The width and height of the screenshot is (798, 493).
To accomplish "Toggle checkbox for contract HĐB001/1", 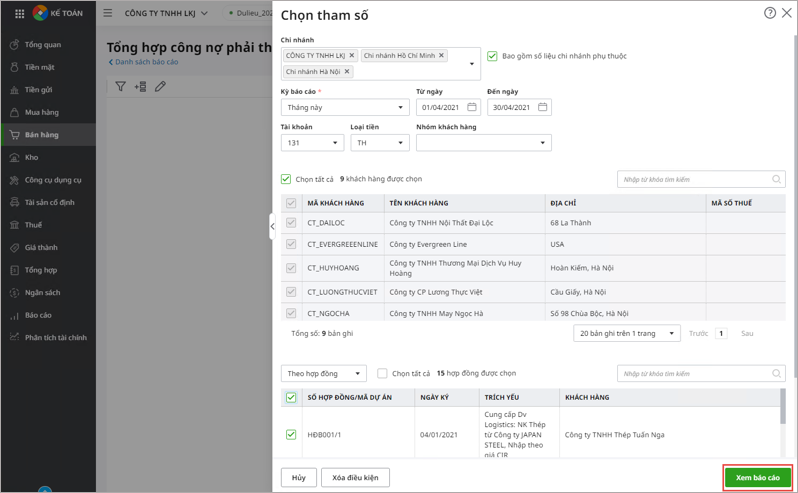I will [x=291, y=434].
